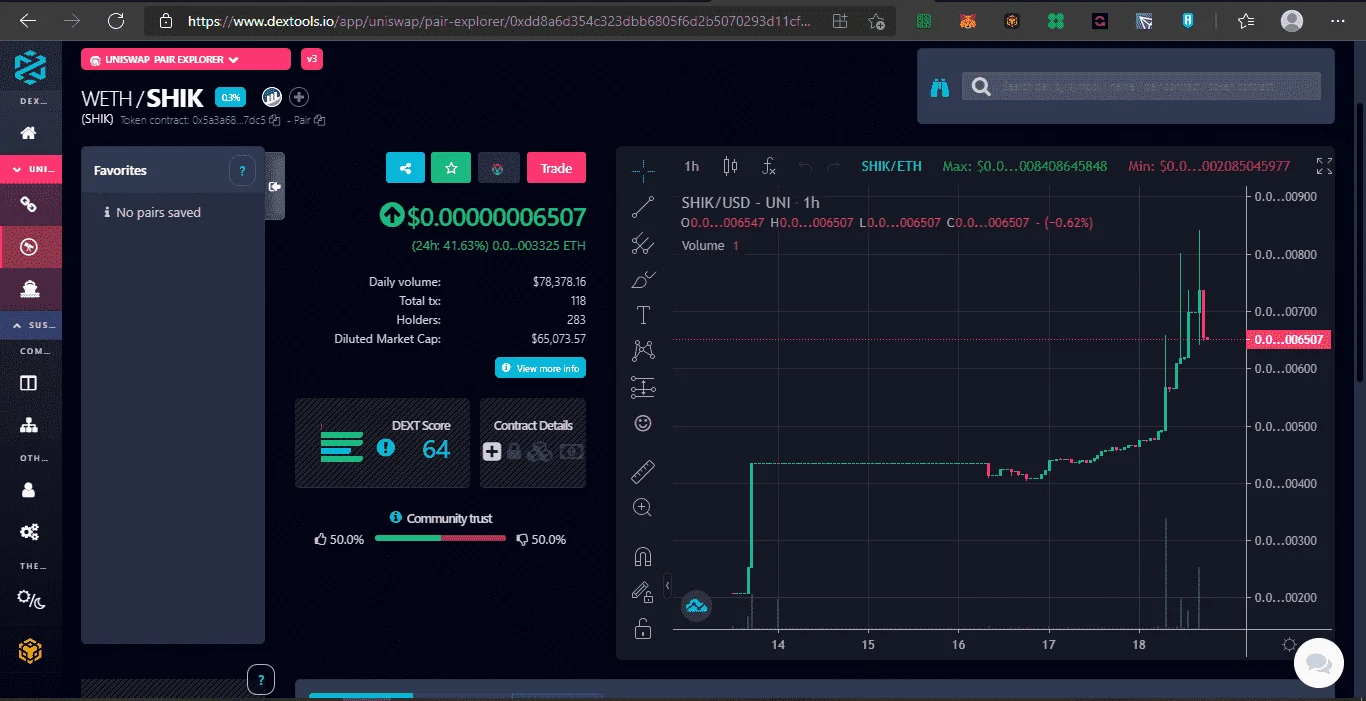
Task: Open the gears configuration icon in the sidebar
Action: (29, 532)
